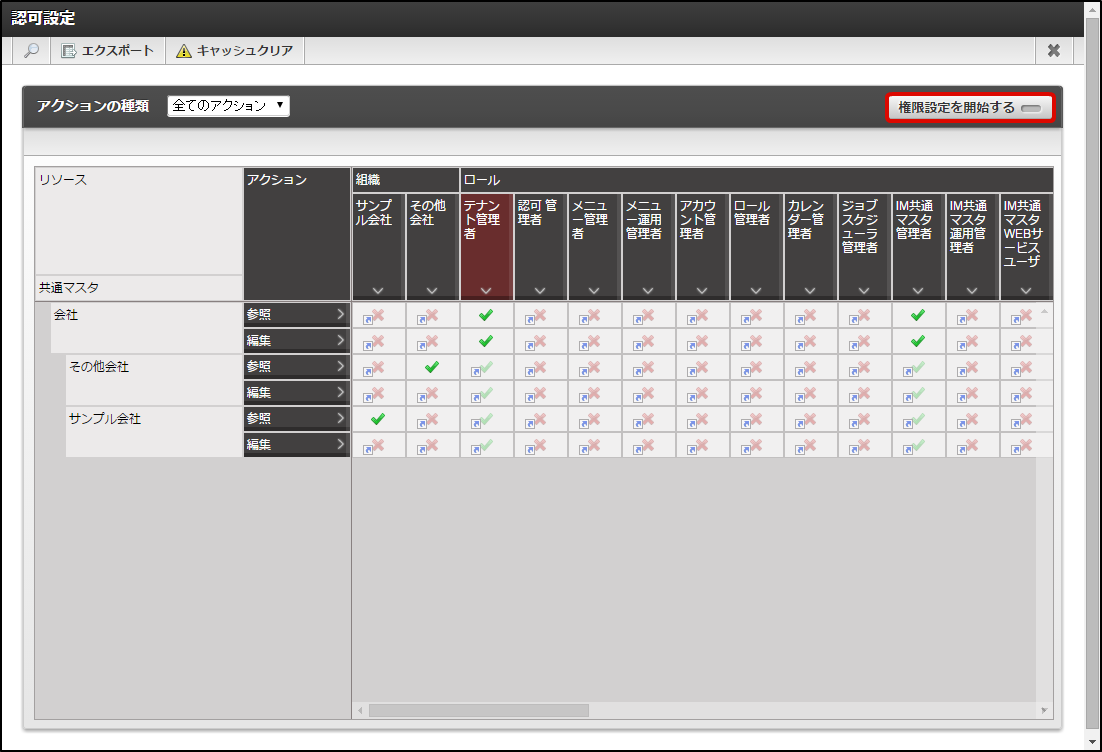Click the cache clear (キャッシュクリア) warning button
This screenshot has width=1102, height=752.
pos(235,51)
